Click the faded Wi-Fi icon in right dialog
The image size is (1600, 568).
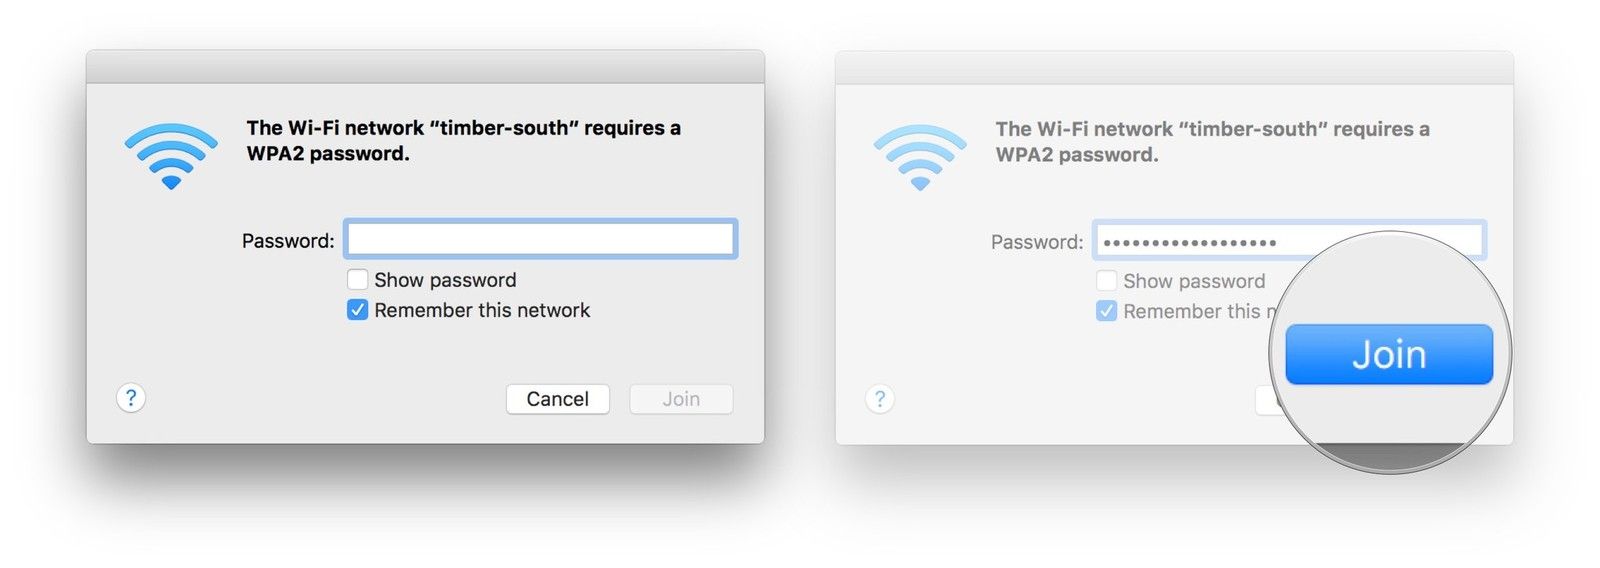click(920, 157)
